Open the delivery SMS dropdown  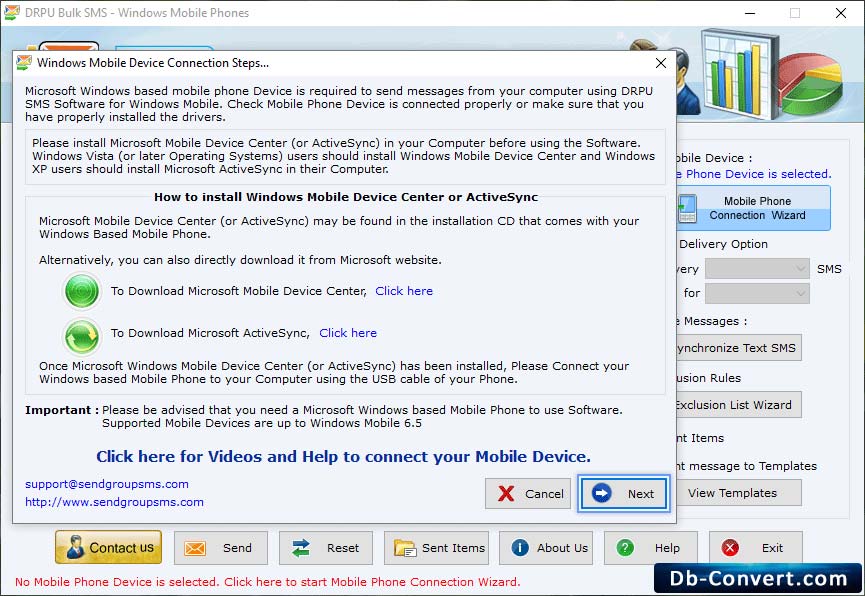coord(757,269)
